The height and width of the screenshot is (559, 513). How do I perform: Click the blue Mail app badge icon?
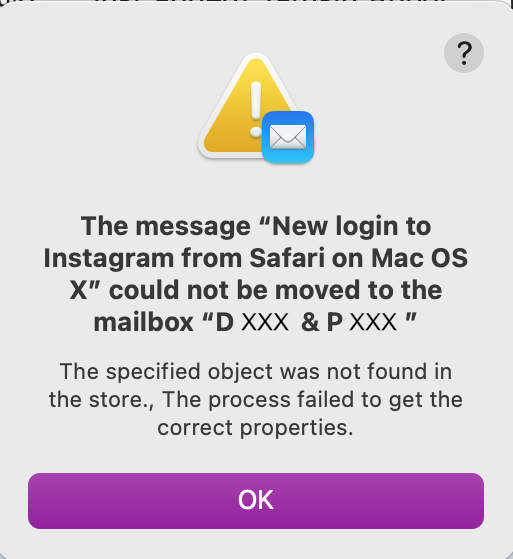(288, 137)
